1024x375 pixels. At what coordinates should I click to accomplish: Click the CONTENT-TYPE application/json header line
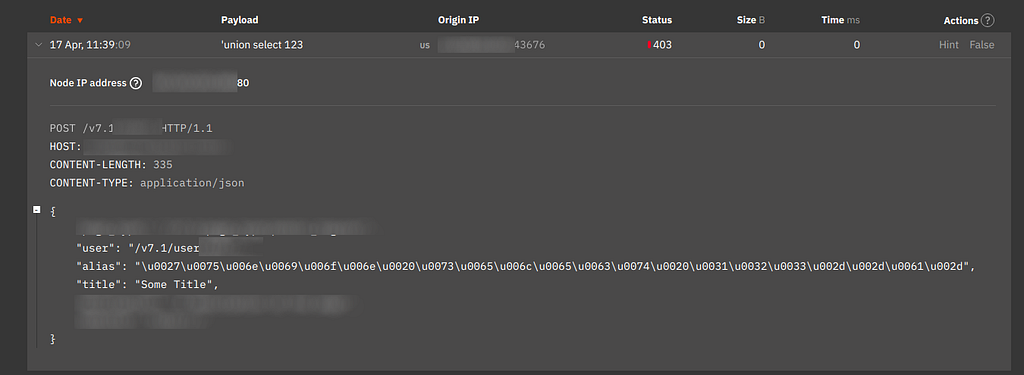point(147,184)
